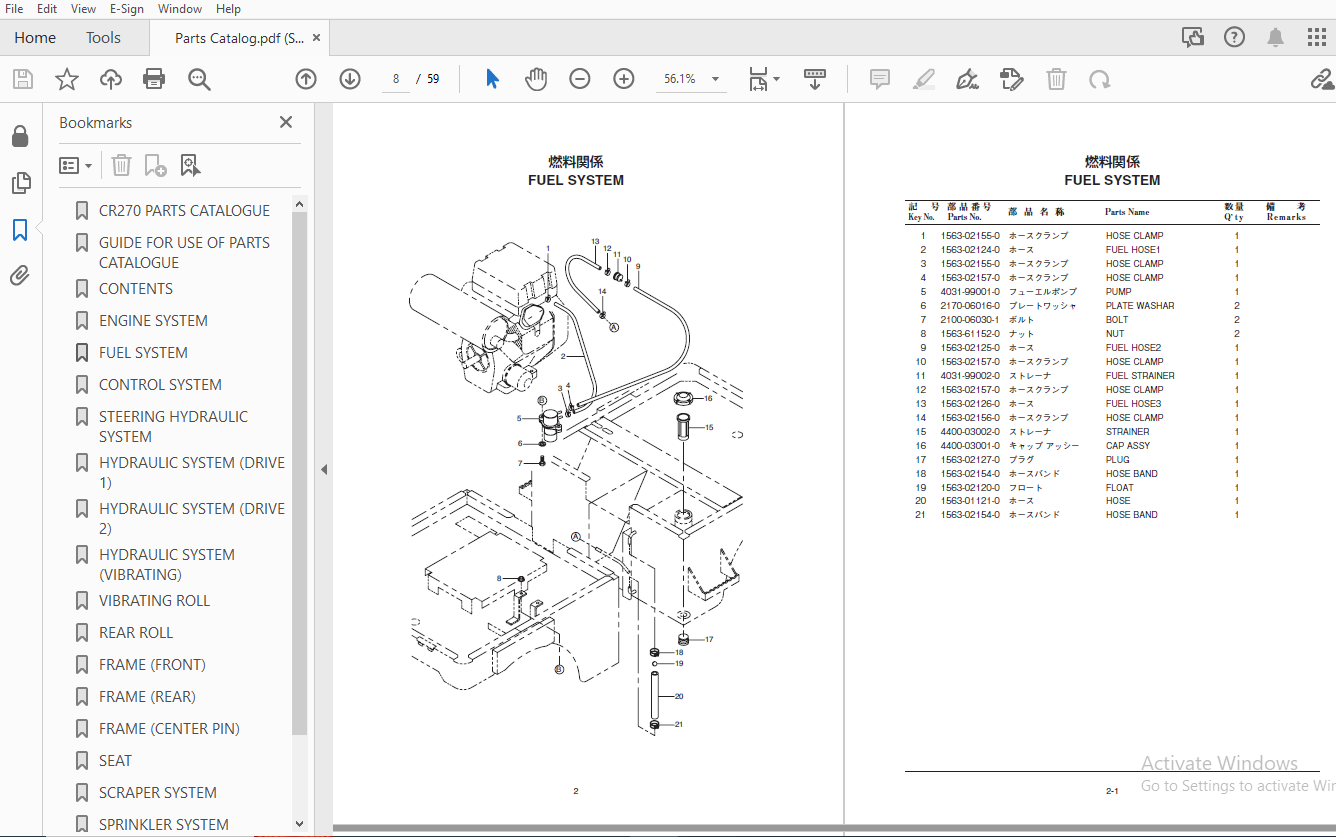Jump to the CONTENTS bookmark
This screenshot has height=837, width=1336.
tap(136, 289)
